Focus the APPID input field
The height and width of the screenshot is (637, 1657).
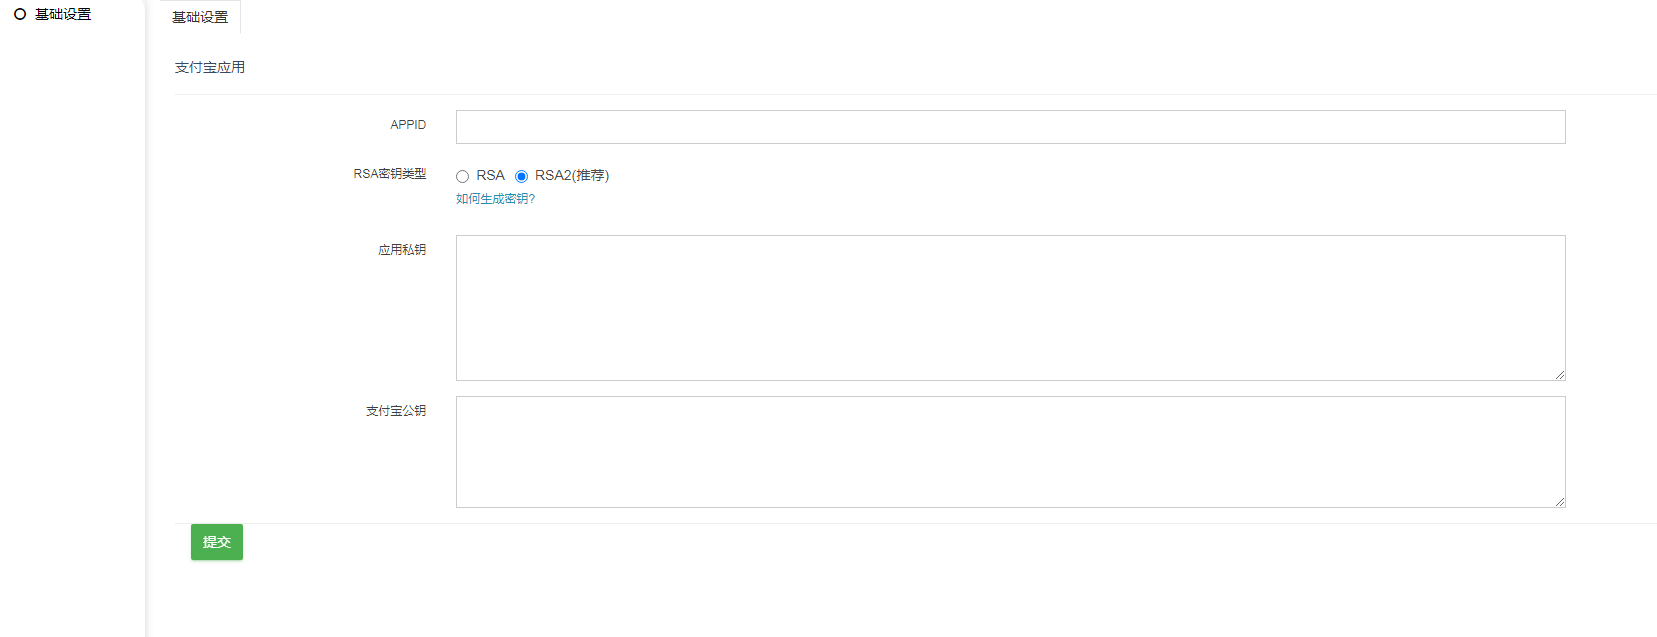click(x=1010, y=127)
